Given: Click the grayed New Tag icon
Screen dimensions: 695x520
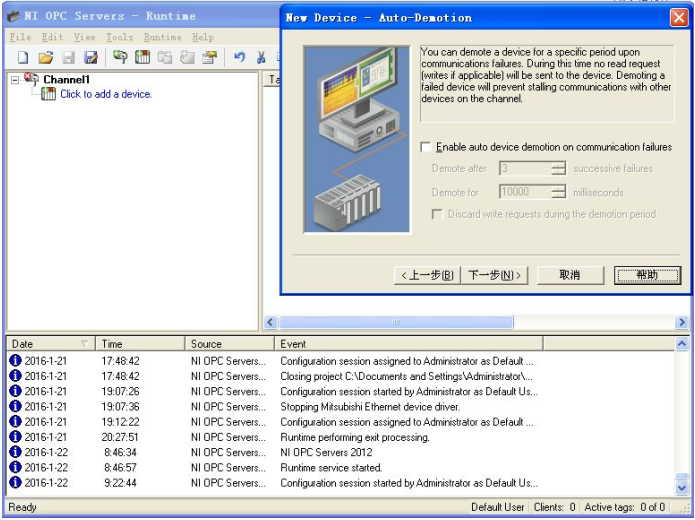Looking at the screenshot, I should tap(187, 57).
